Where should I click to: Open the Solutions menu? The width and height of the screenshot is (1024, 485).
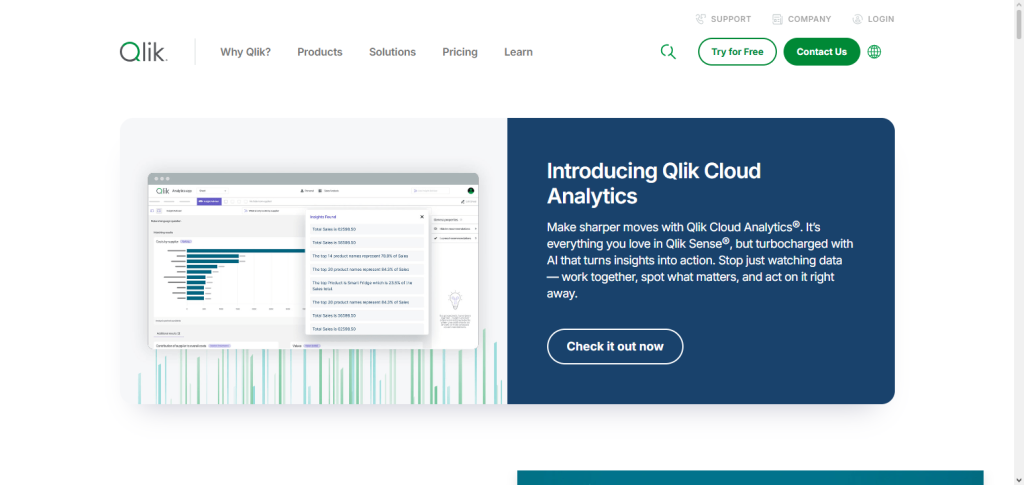click(x=392, y=52)
